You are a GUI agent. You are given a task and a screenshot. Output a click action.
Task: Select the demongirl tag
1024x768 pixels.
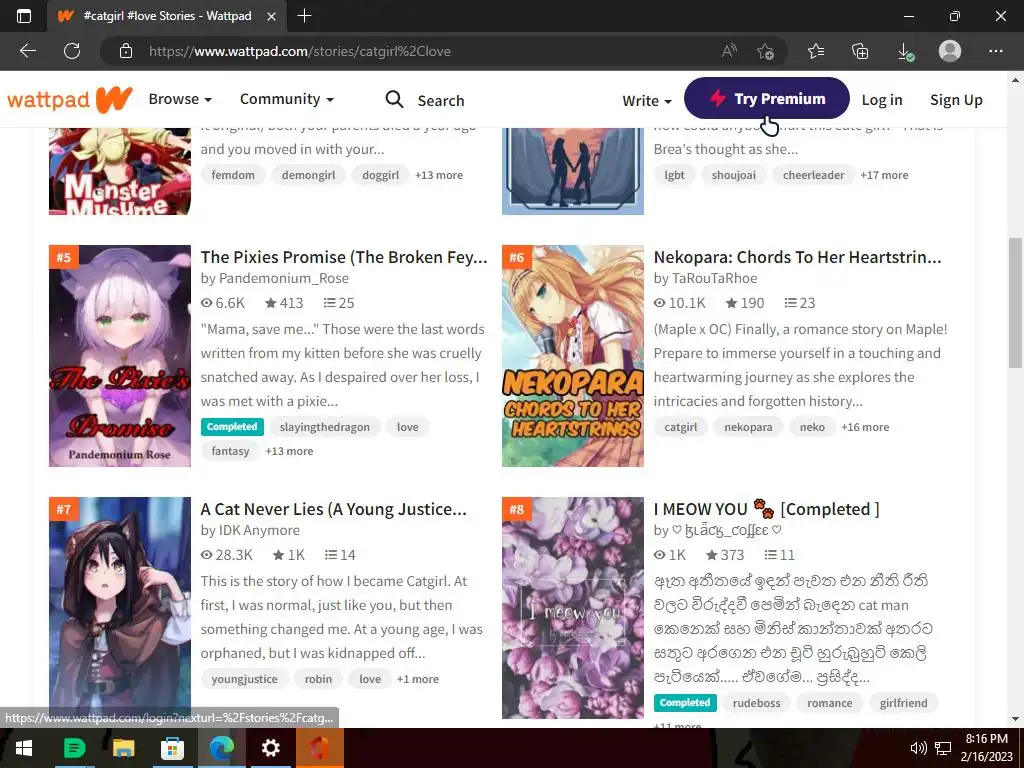(x=308, y=175)
